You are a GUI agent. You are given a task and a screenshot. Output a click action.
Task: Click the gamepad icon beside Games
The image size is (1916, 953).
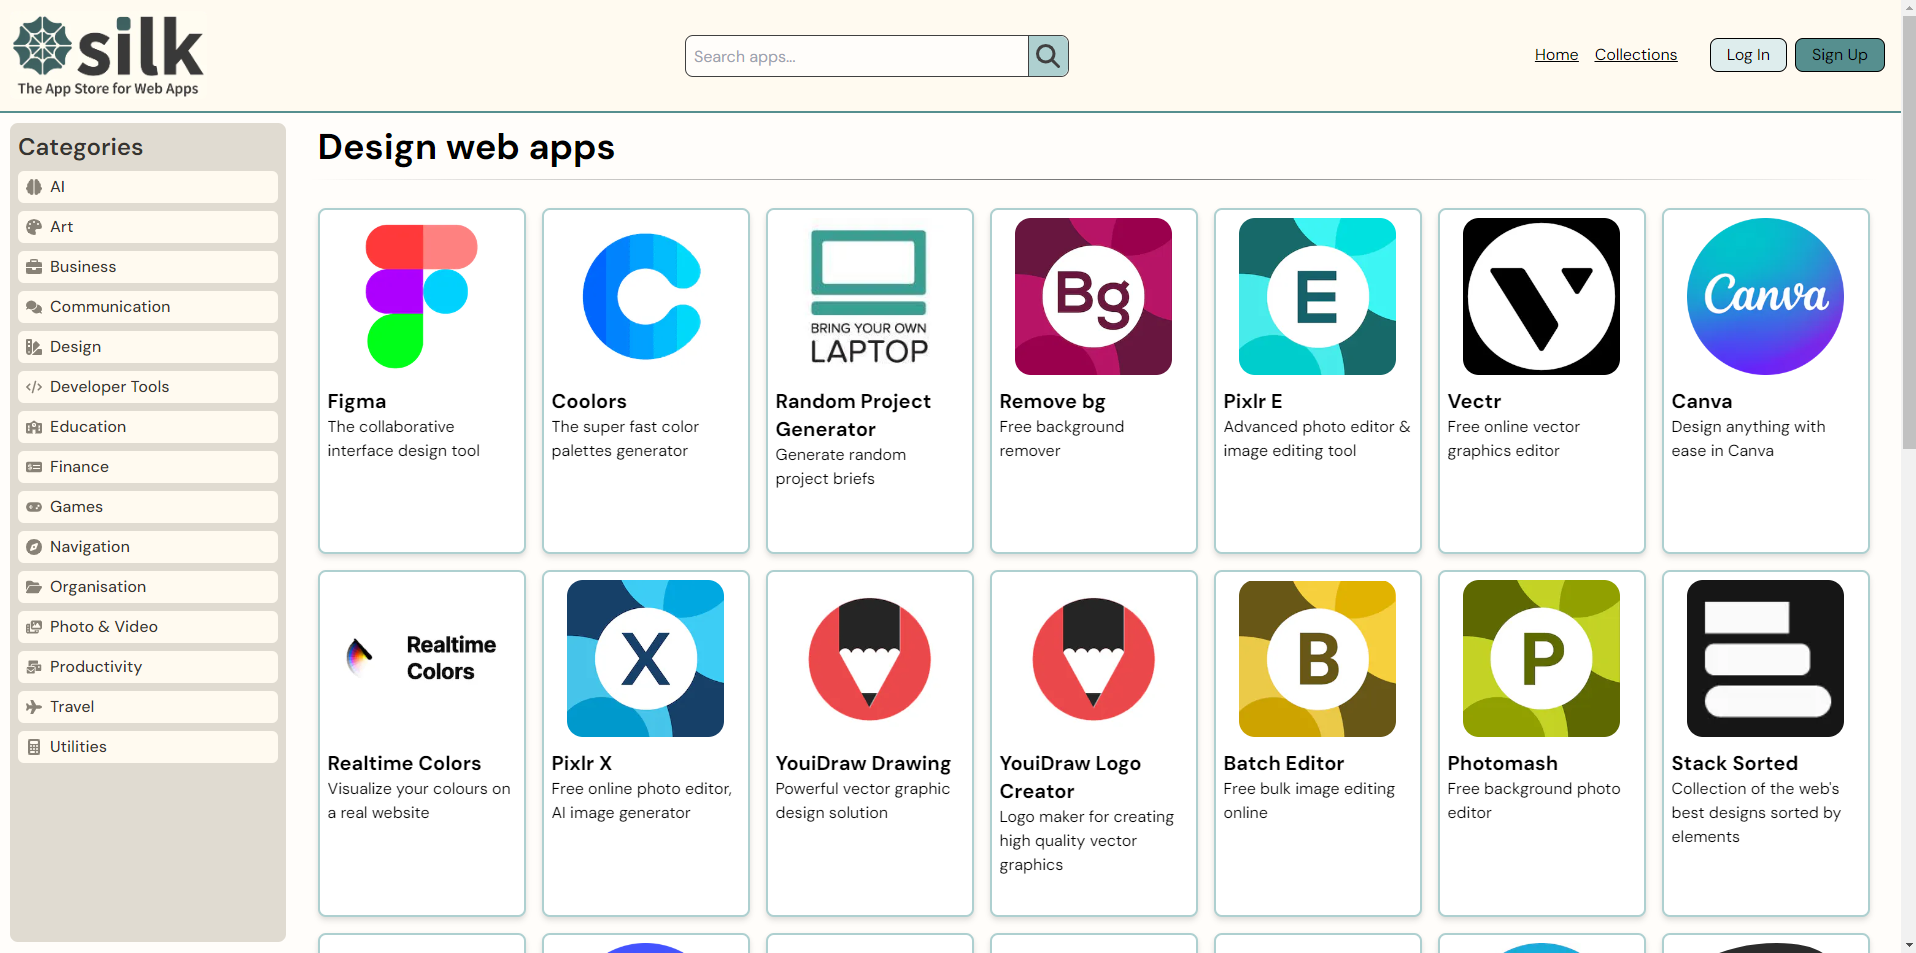click(x=34, y=507)
